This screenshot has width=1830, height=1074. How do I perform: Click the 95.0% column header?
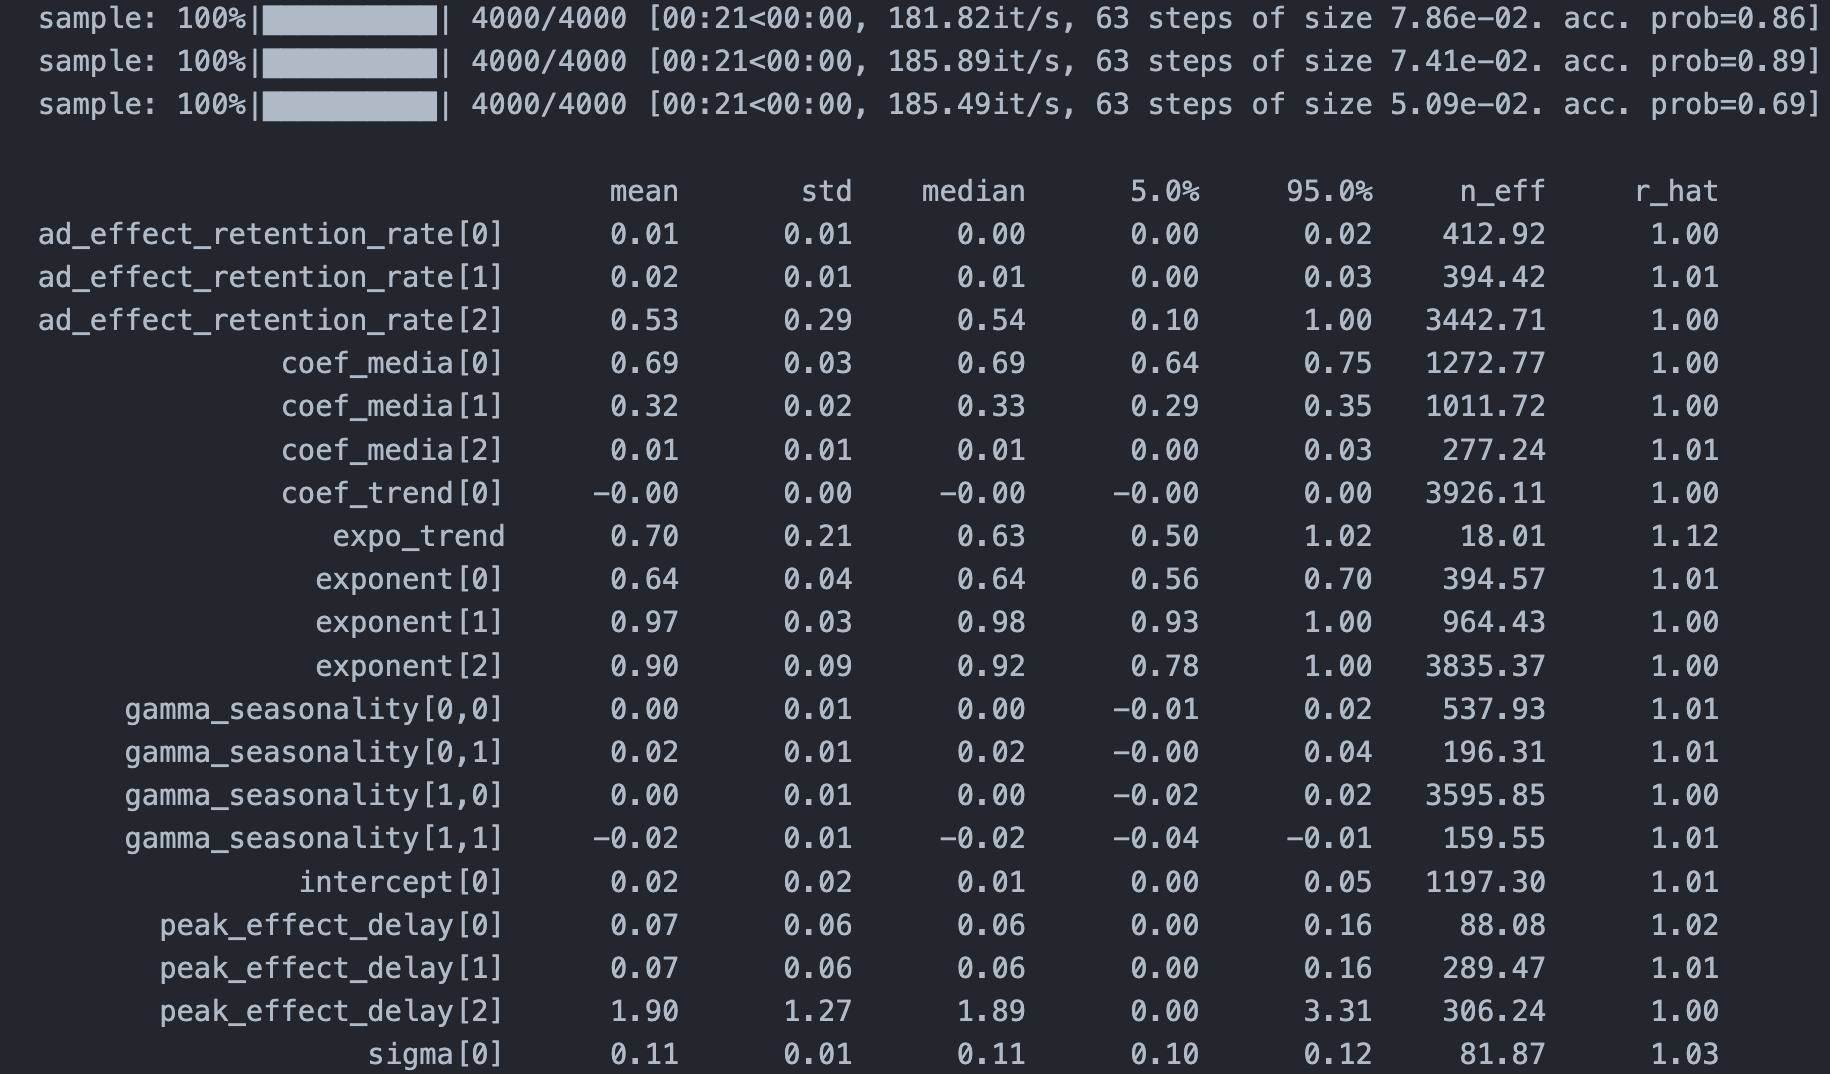pos(1329,191)
